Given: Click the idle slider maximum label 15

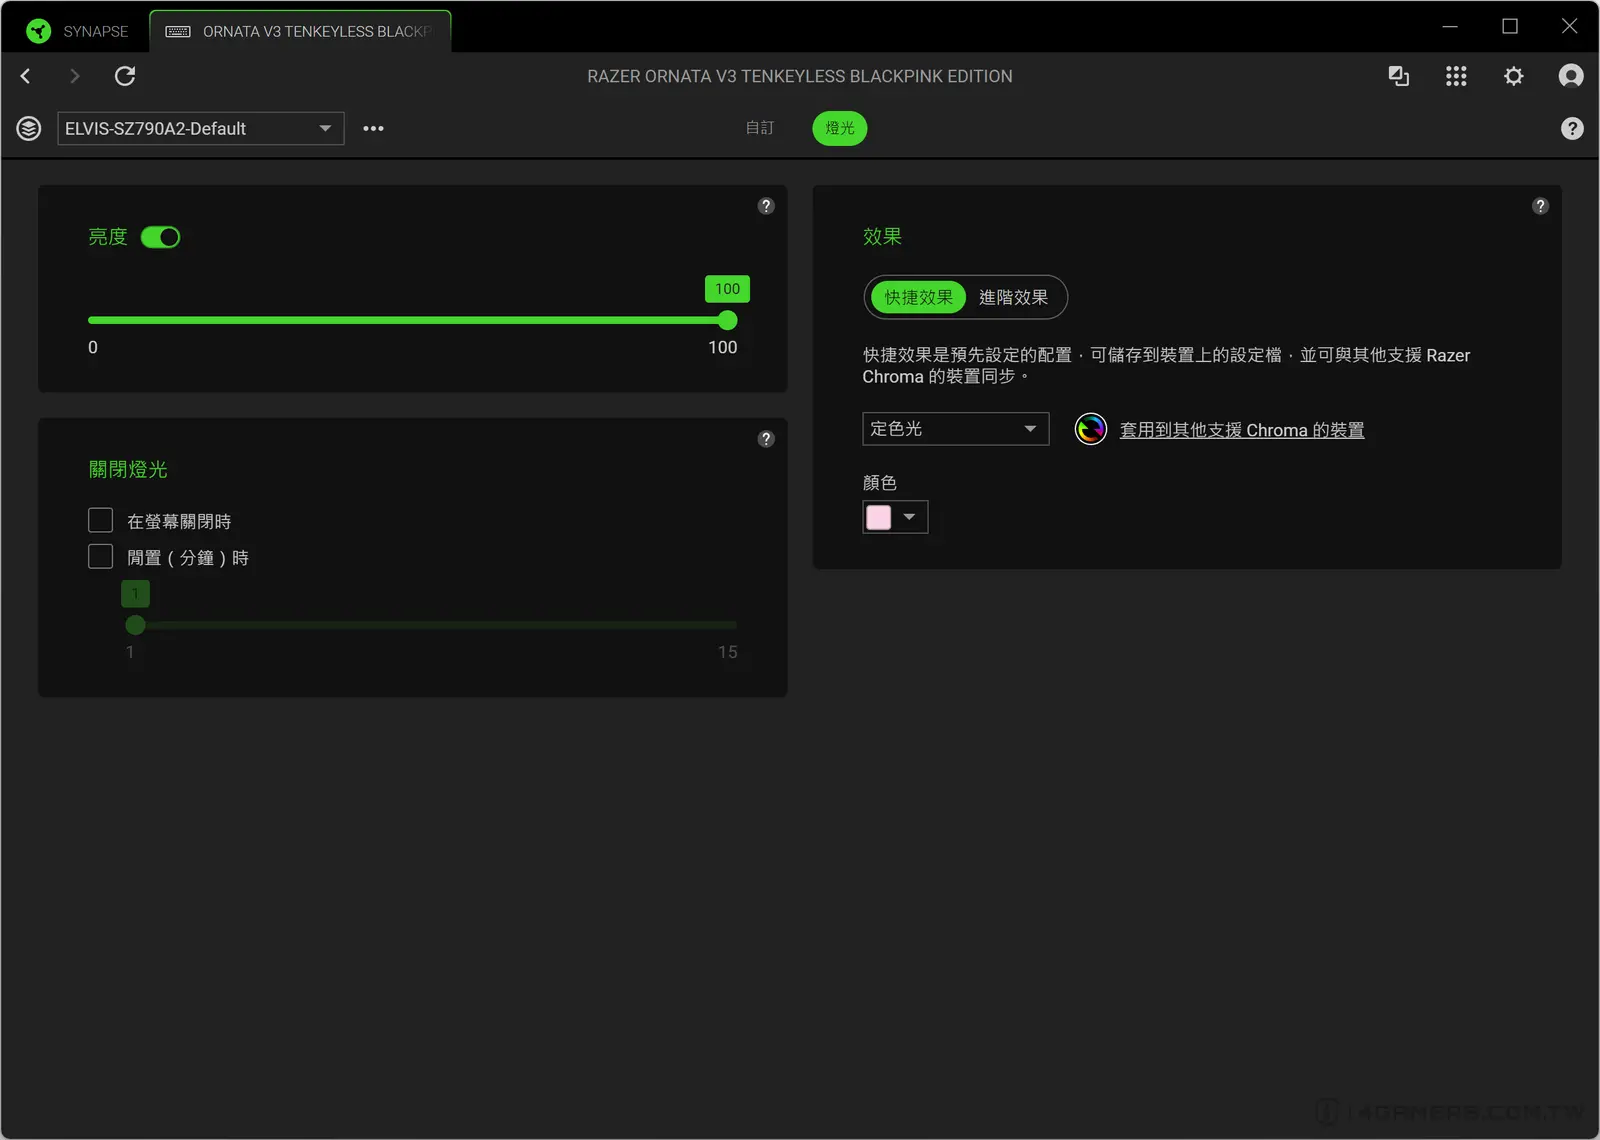Looking at the screenshot, I should tap(728, 652).
